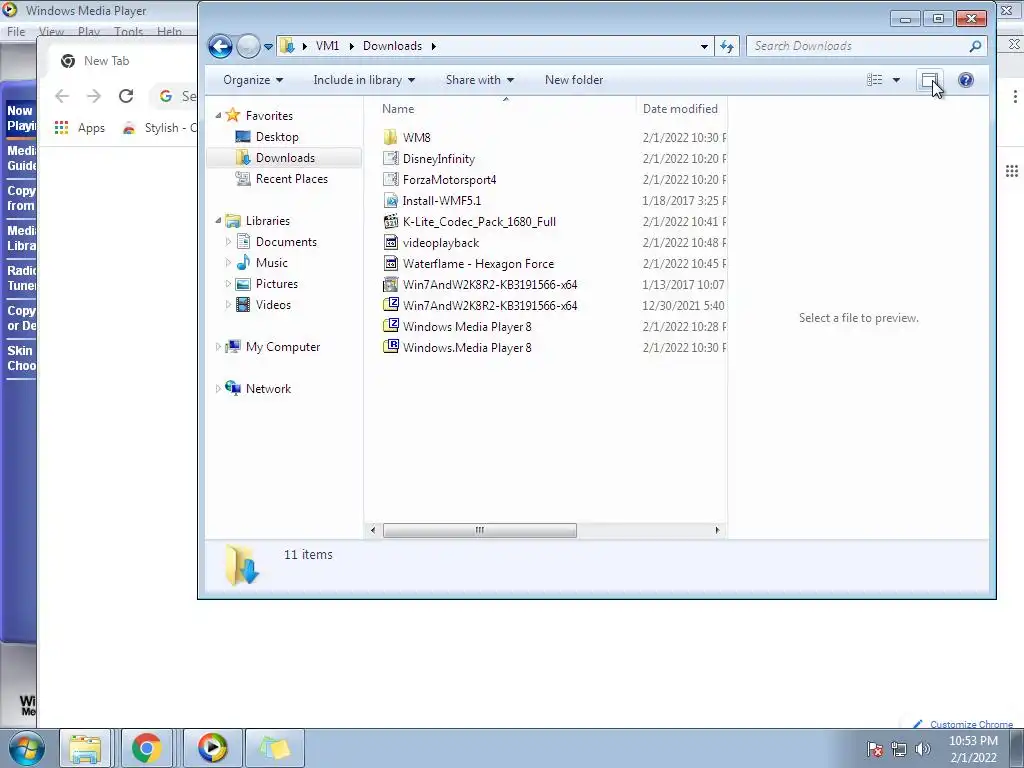Open the recent locations dropdown beside Forward
Image resolution: width=1024 pixels, height=768 pixels.
point(268,47)
